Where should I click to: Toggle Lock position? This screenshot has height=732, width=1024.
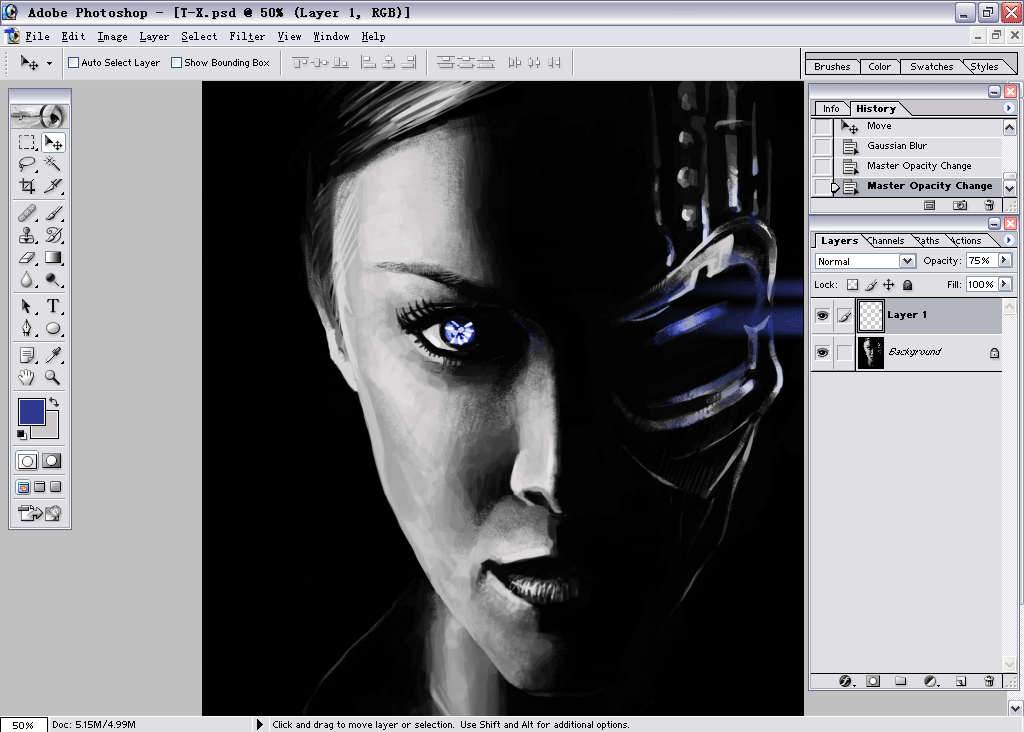tap(889, 285)
